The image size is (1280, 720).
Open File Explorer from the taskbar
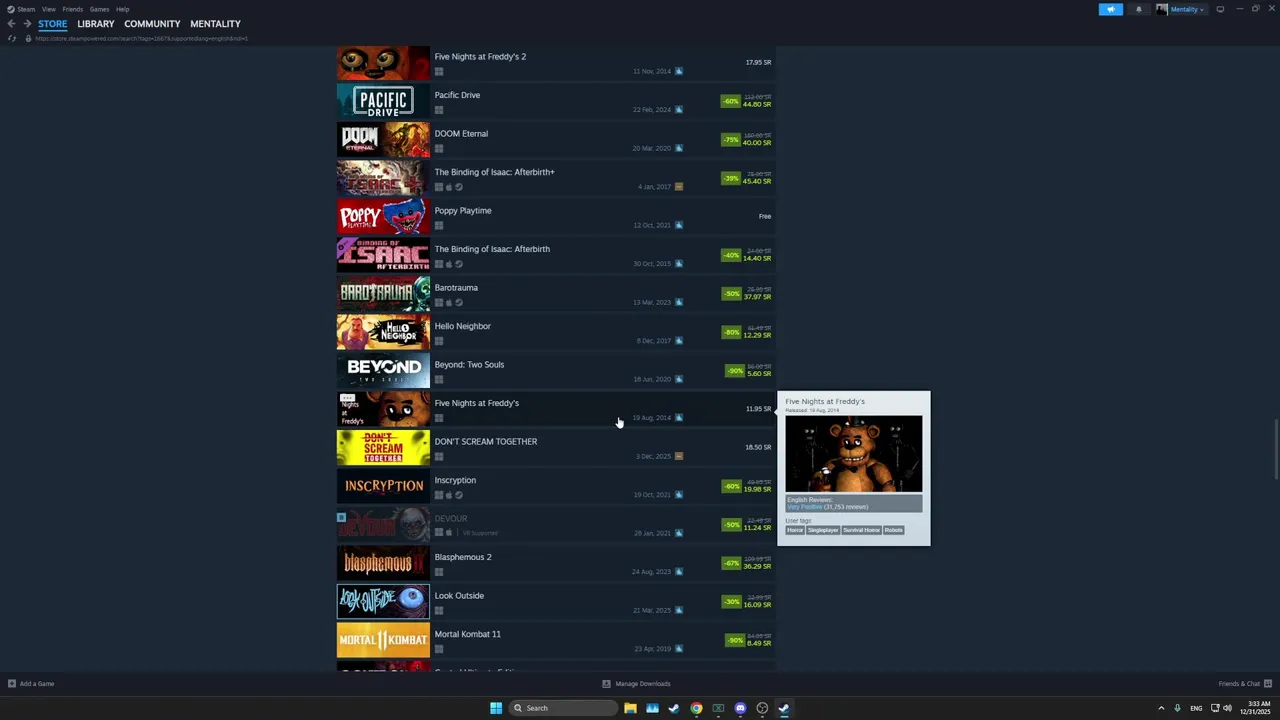(x=630, y=708)
